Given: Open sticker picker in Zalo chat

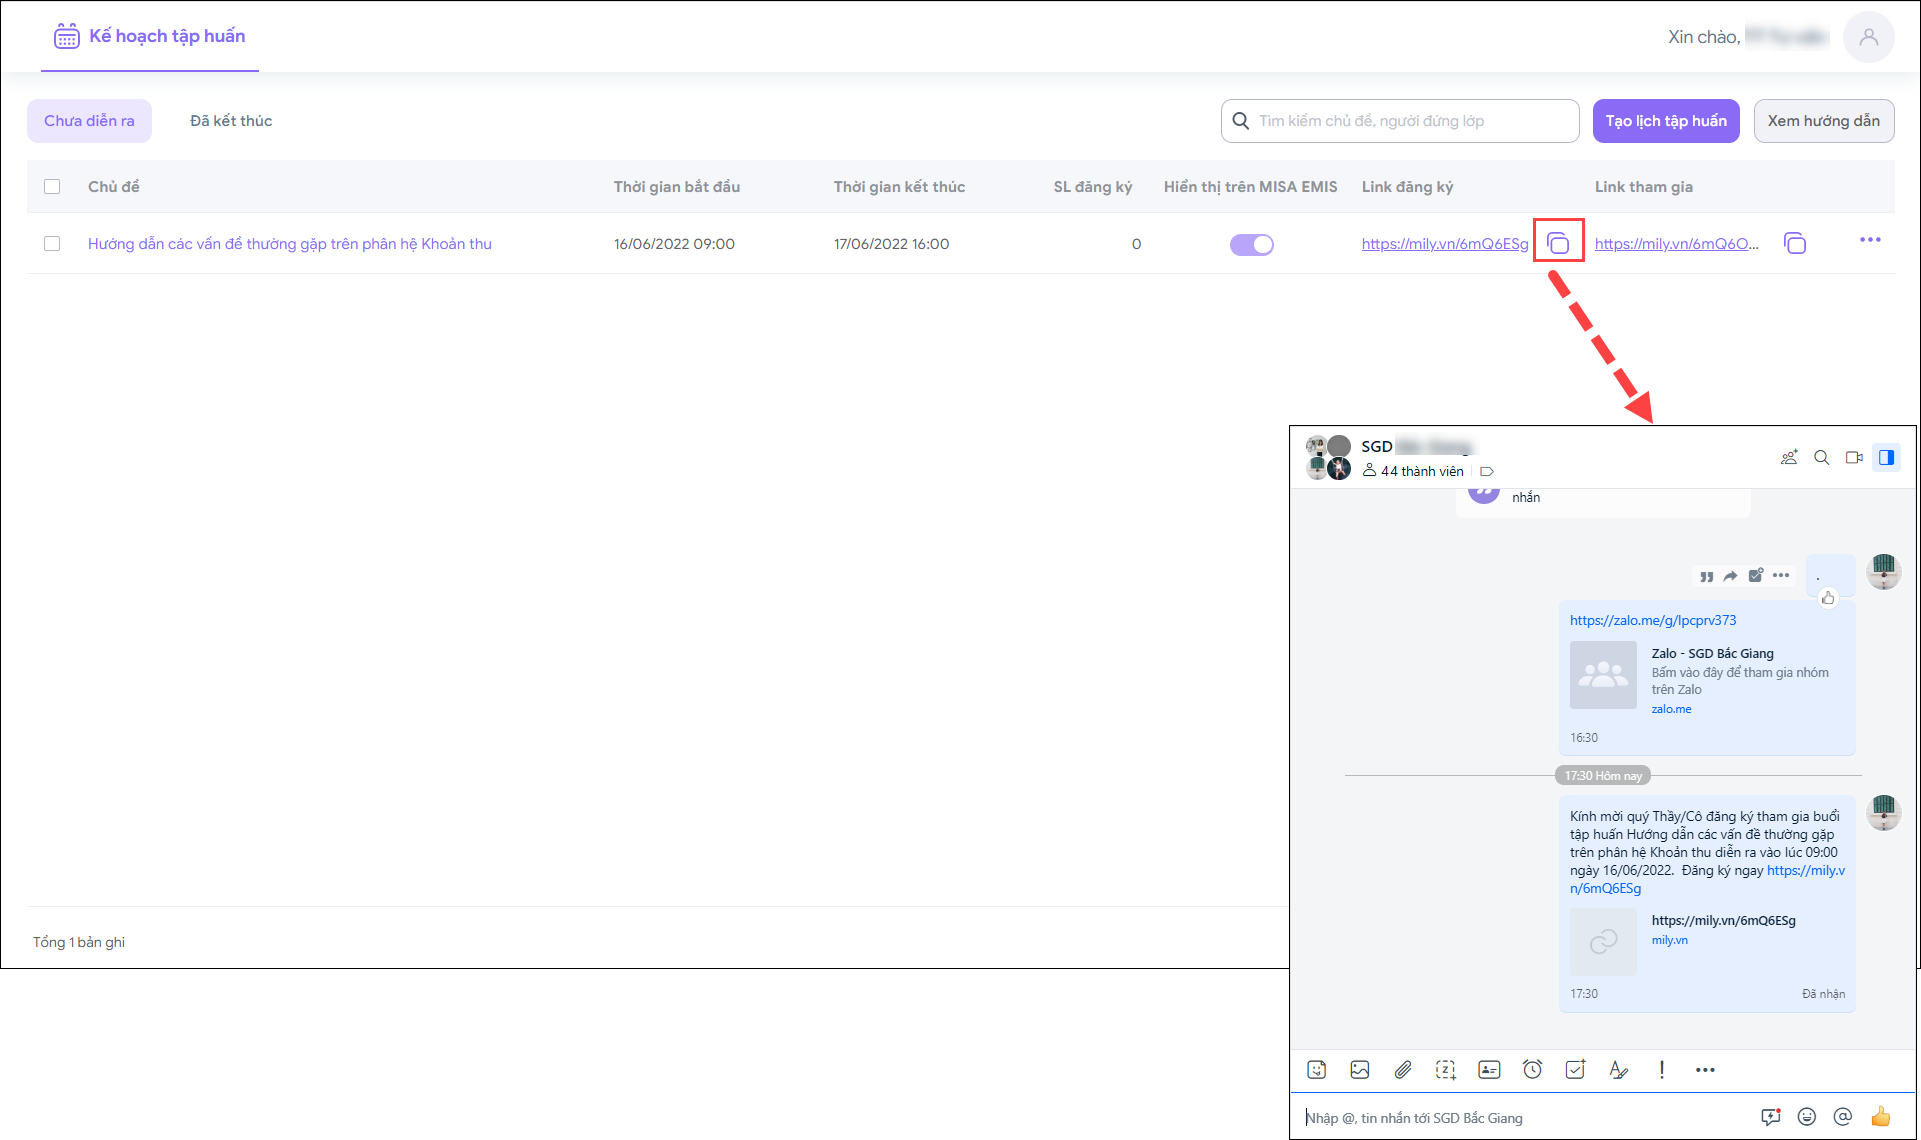Looking at the screenshot, I should (1317, 1070).
